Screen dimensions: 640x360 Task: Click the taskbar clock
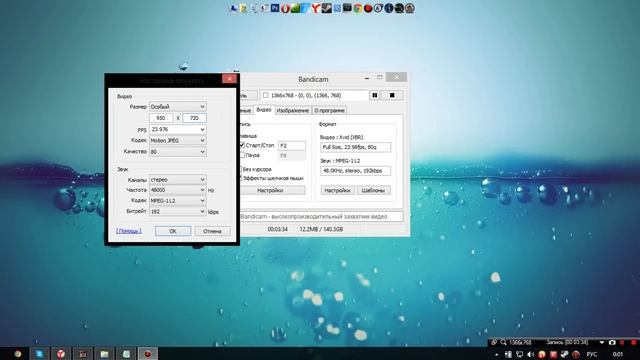(x=618, y=354)
